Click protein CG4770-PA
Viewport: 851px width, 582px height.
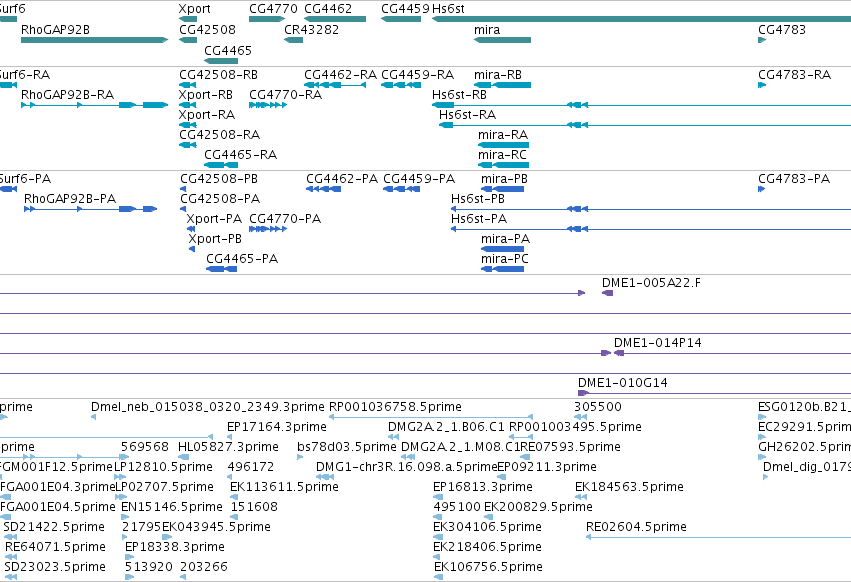click(268, 229)
